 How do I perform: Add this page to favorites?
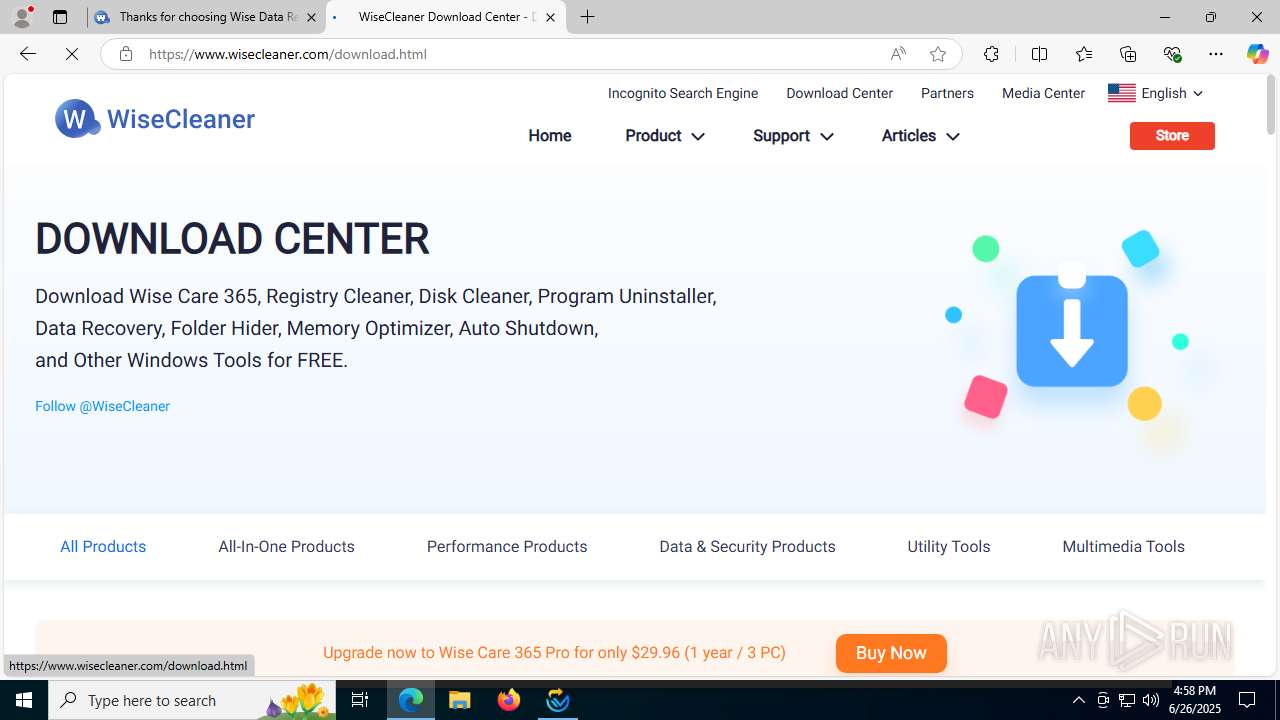(937, 54)
